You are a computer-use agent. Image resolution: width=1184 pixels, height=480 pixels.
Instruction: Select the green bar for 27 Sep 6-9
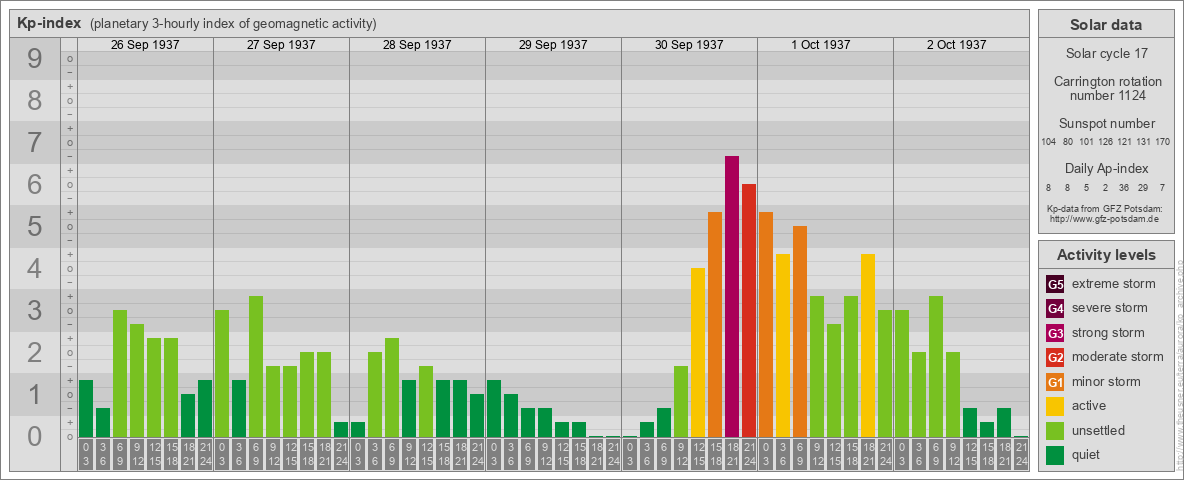pyautogui.click(x=256, y=367)
